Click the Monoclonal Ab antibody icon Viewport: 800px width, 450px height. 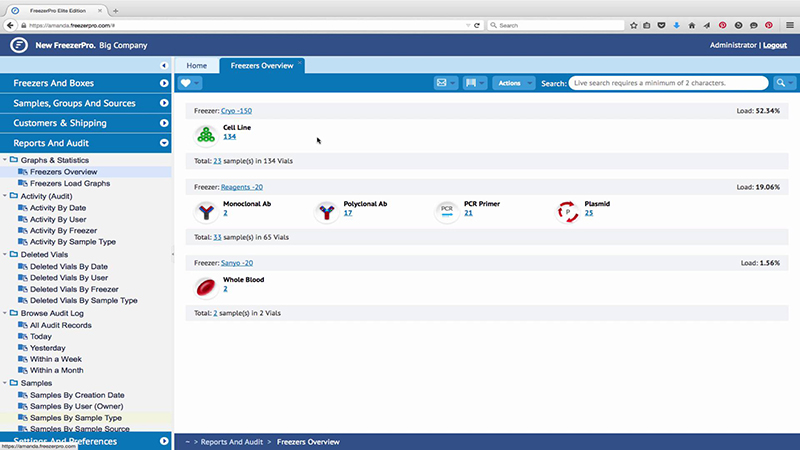[x=206, y=211]
